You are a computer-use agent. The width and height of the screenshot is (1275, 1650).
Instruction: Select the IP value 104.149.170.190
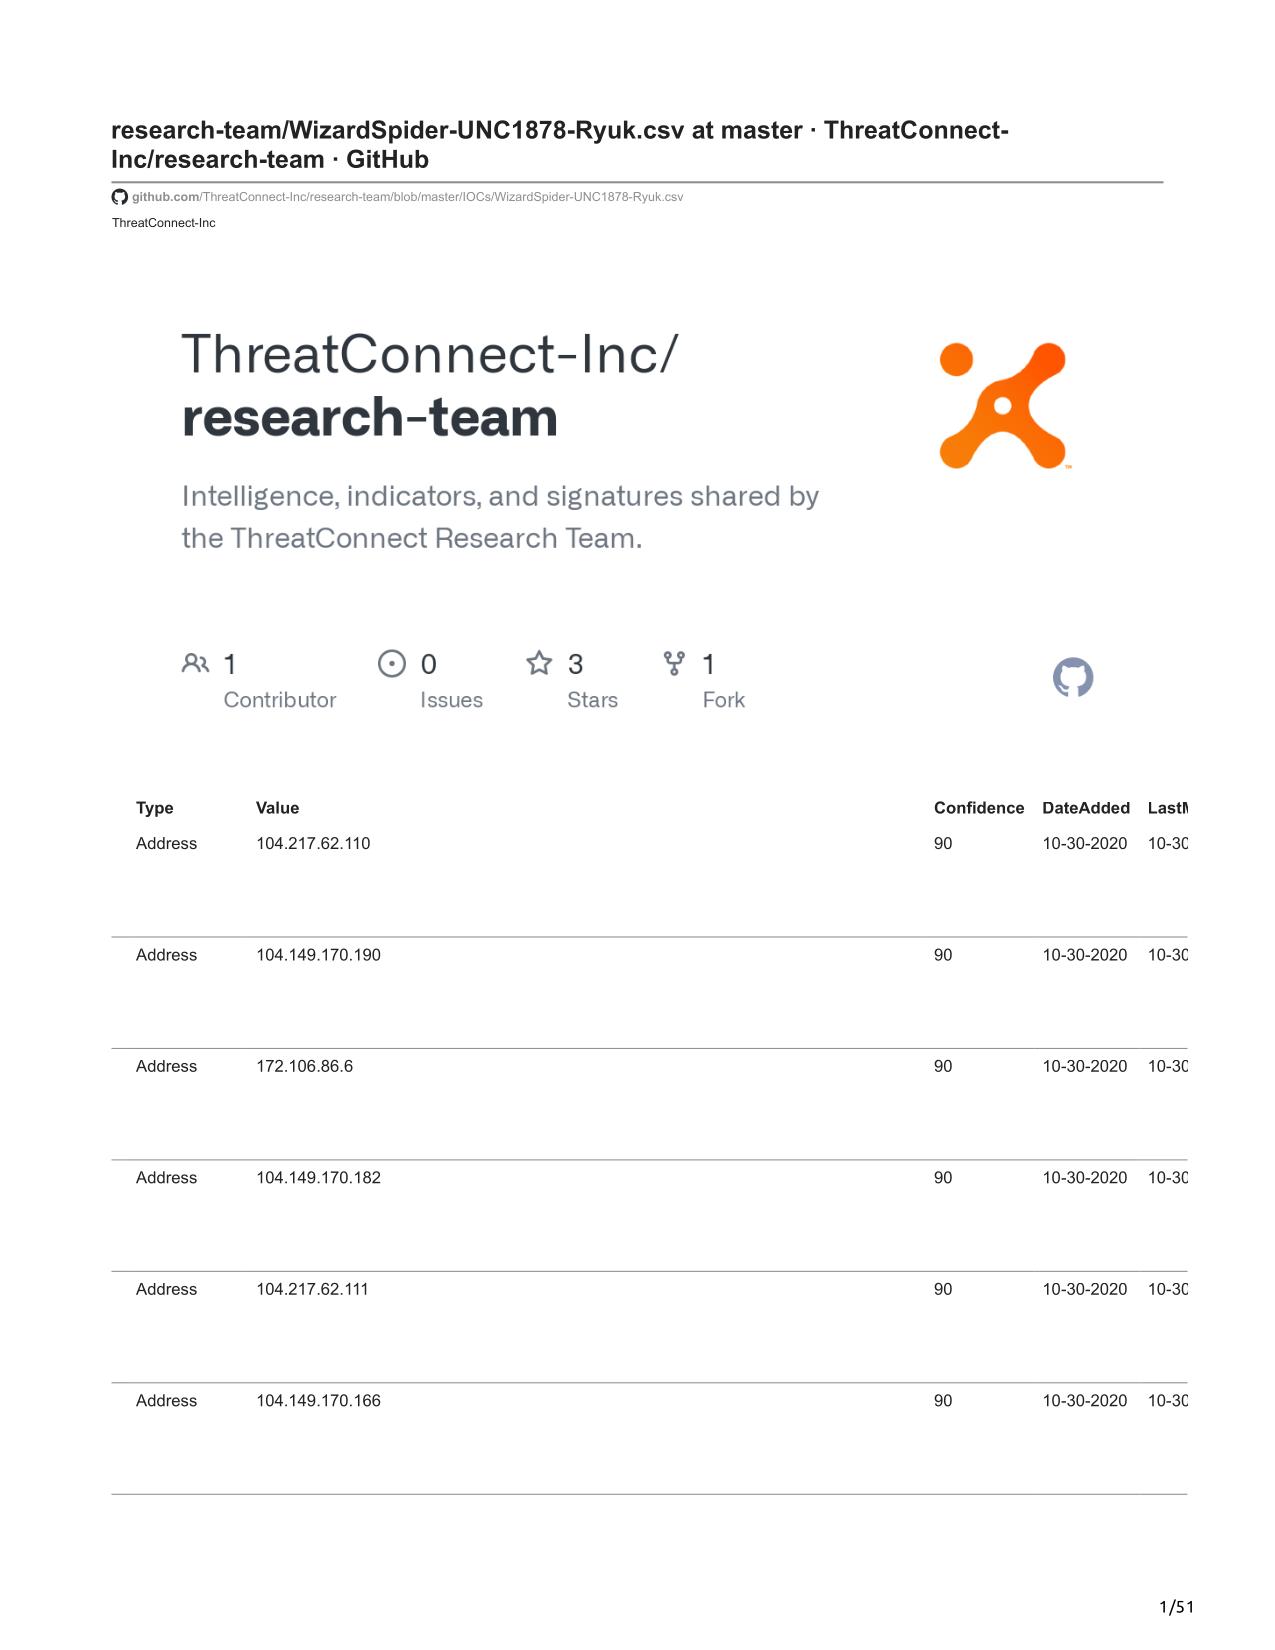(318, 955)
